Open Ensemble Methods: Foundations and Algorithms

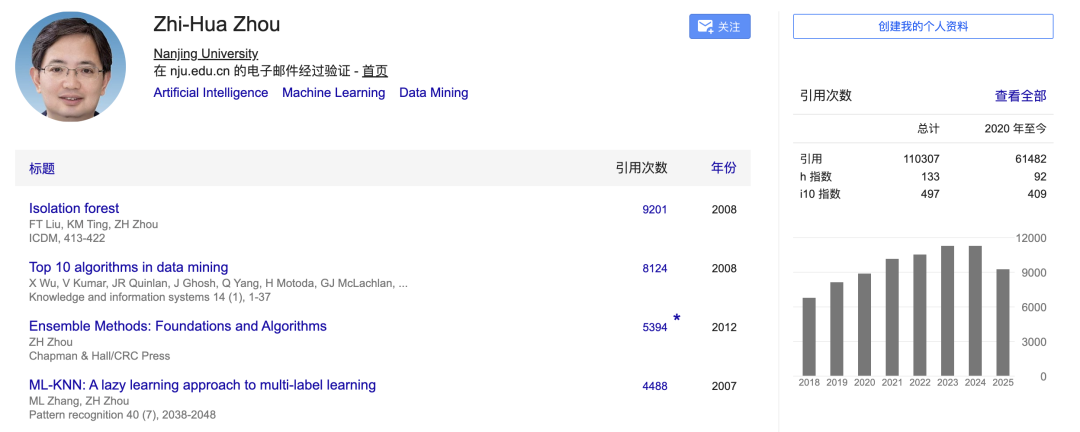click(x=177, y=326)
